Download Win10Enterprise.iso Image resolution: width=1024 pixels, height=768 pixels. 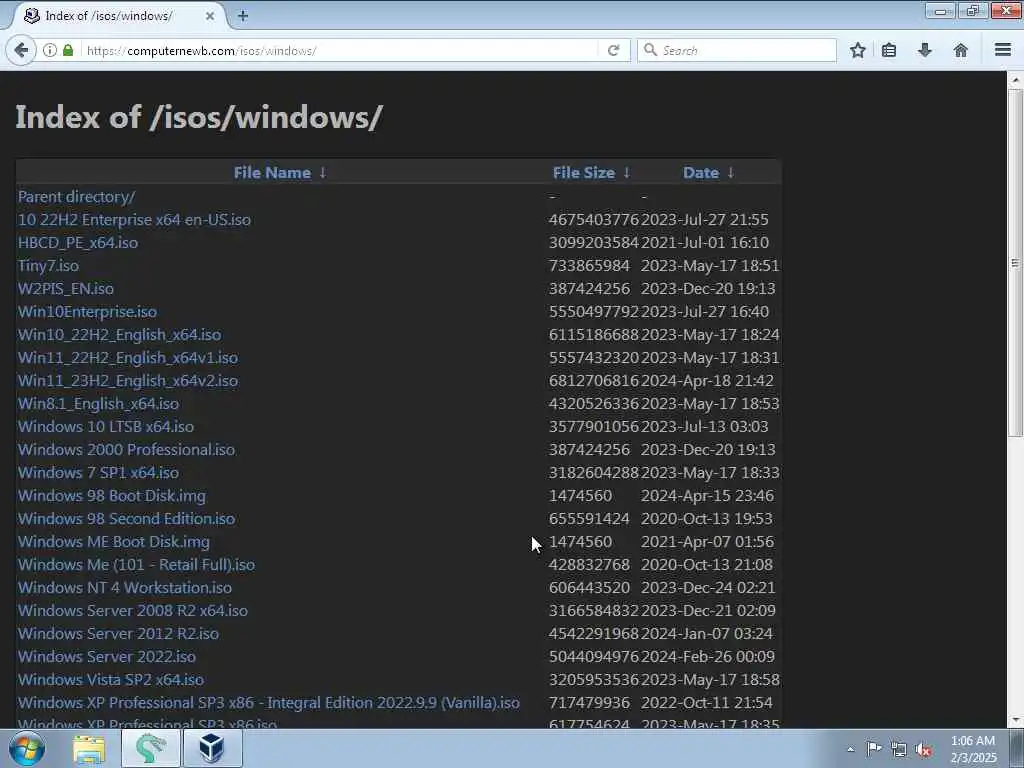point(87,312)
